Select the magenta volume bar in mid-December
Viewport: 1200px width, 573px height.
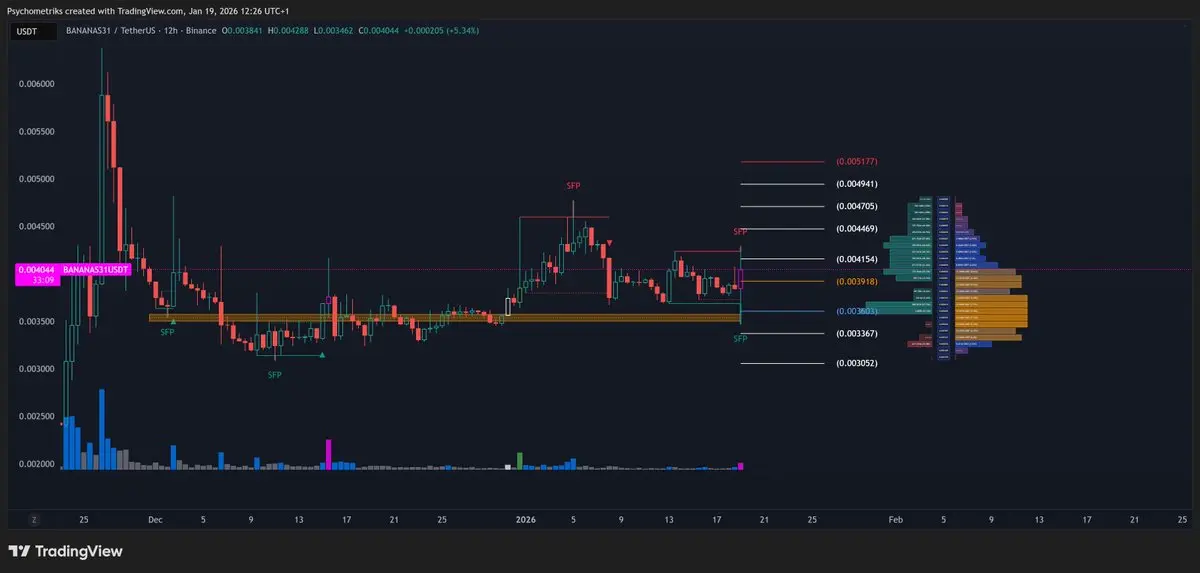pos(328,454)
